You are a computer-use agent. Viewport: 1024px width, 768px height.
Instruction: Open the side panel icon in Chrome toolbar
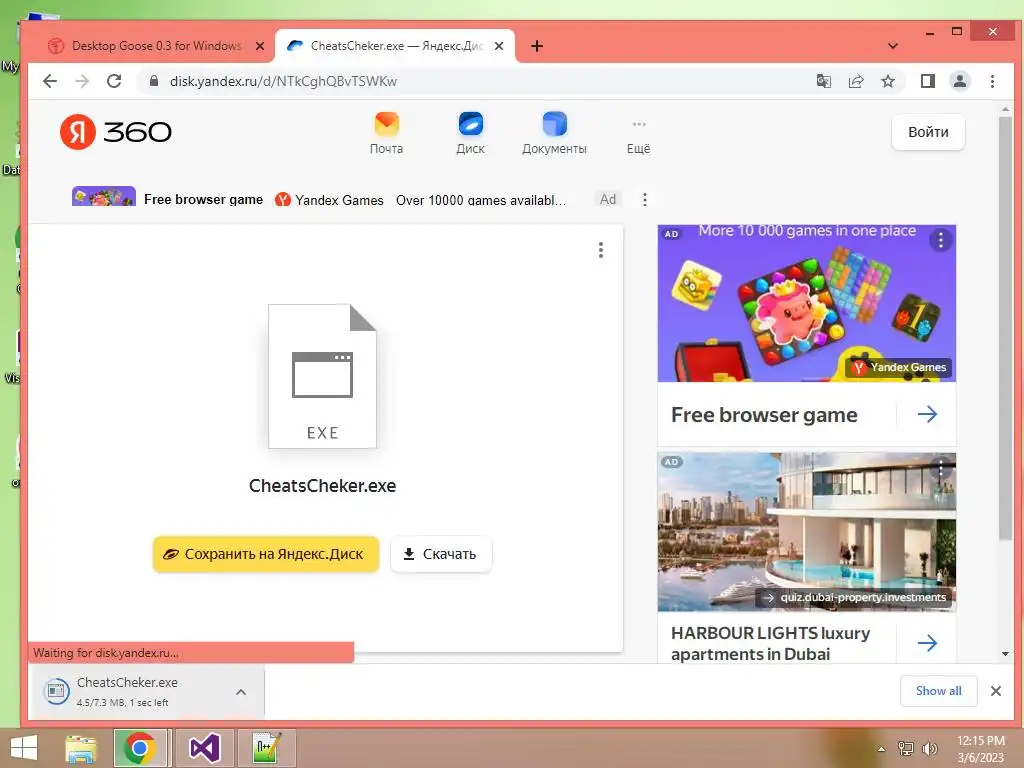pyautogui.click(x=927, y=81)
